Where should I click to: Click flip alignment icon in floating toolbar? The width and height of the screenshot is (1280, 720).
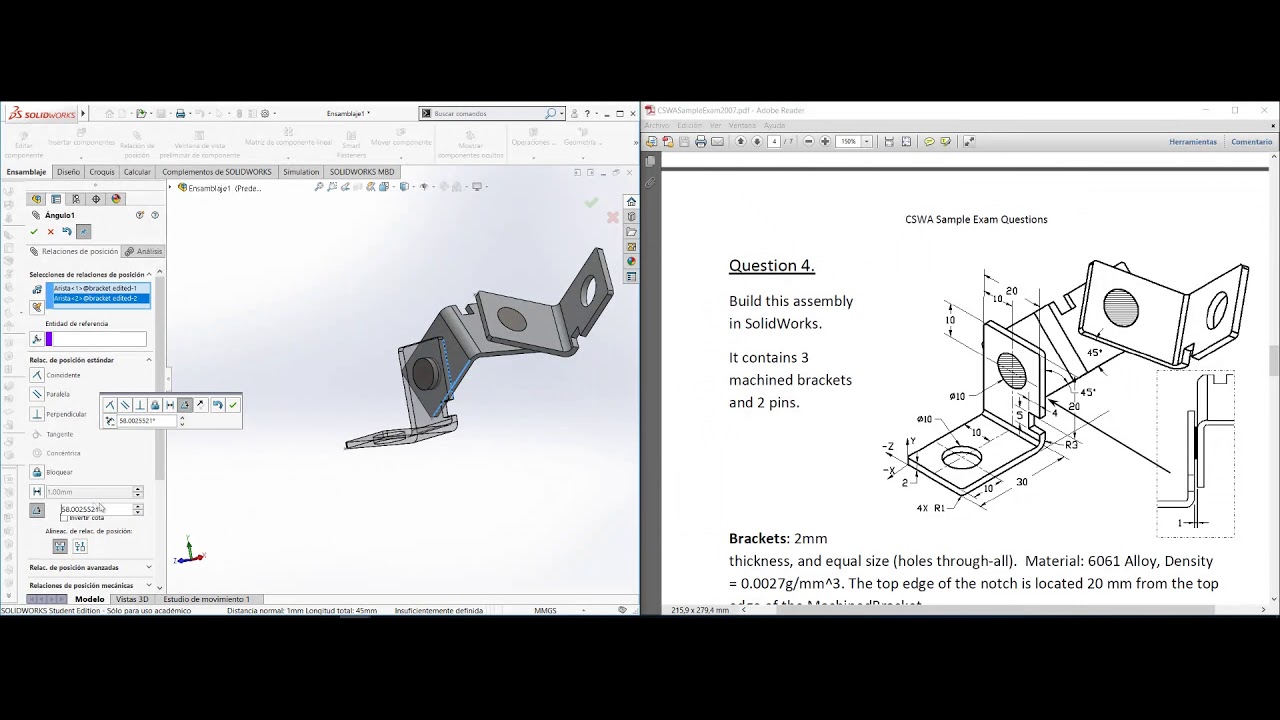pyautogui.click(x=201, y=405)
